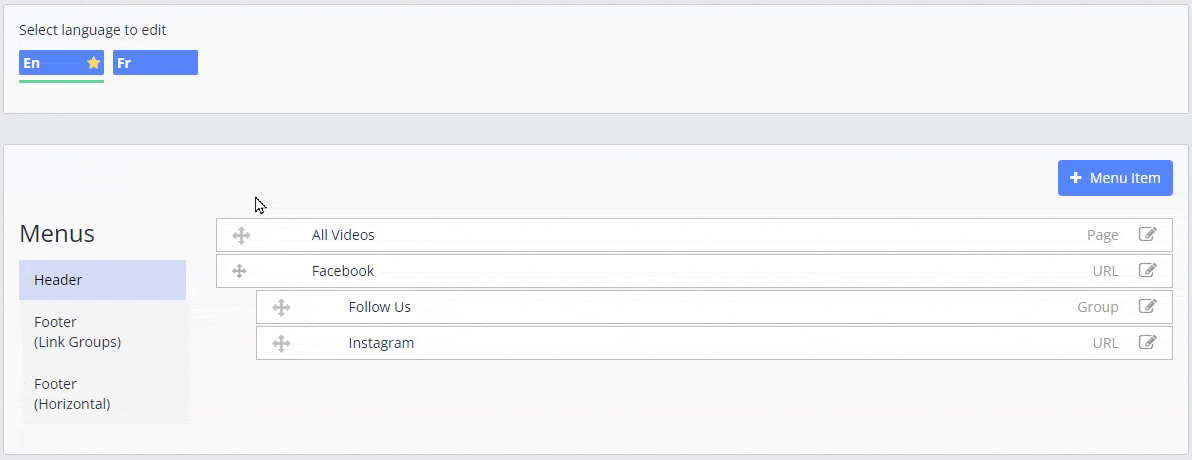Add a new Menu Item
This screenshot has width=1192, height=460.
point(1115,178)
